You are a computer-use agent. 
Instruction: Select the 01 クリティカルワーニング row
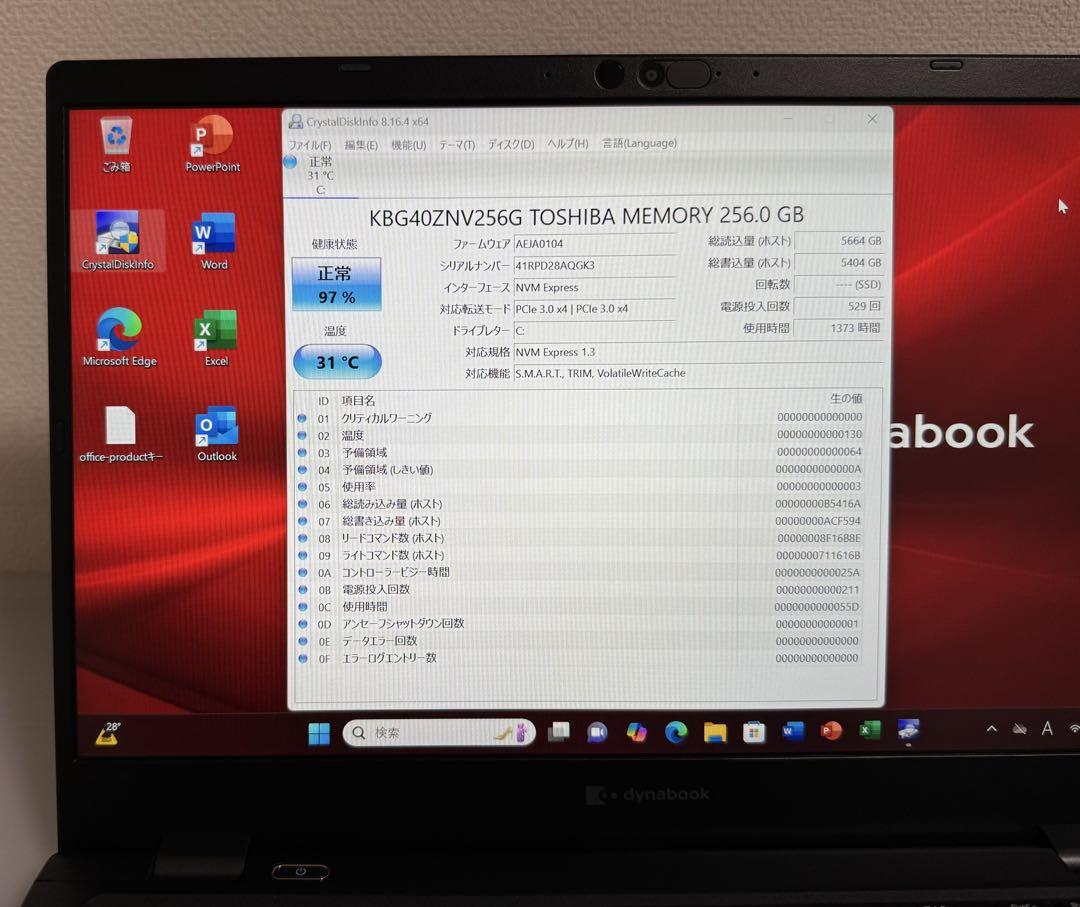pyautogui.click(x=580, y=417)
